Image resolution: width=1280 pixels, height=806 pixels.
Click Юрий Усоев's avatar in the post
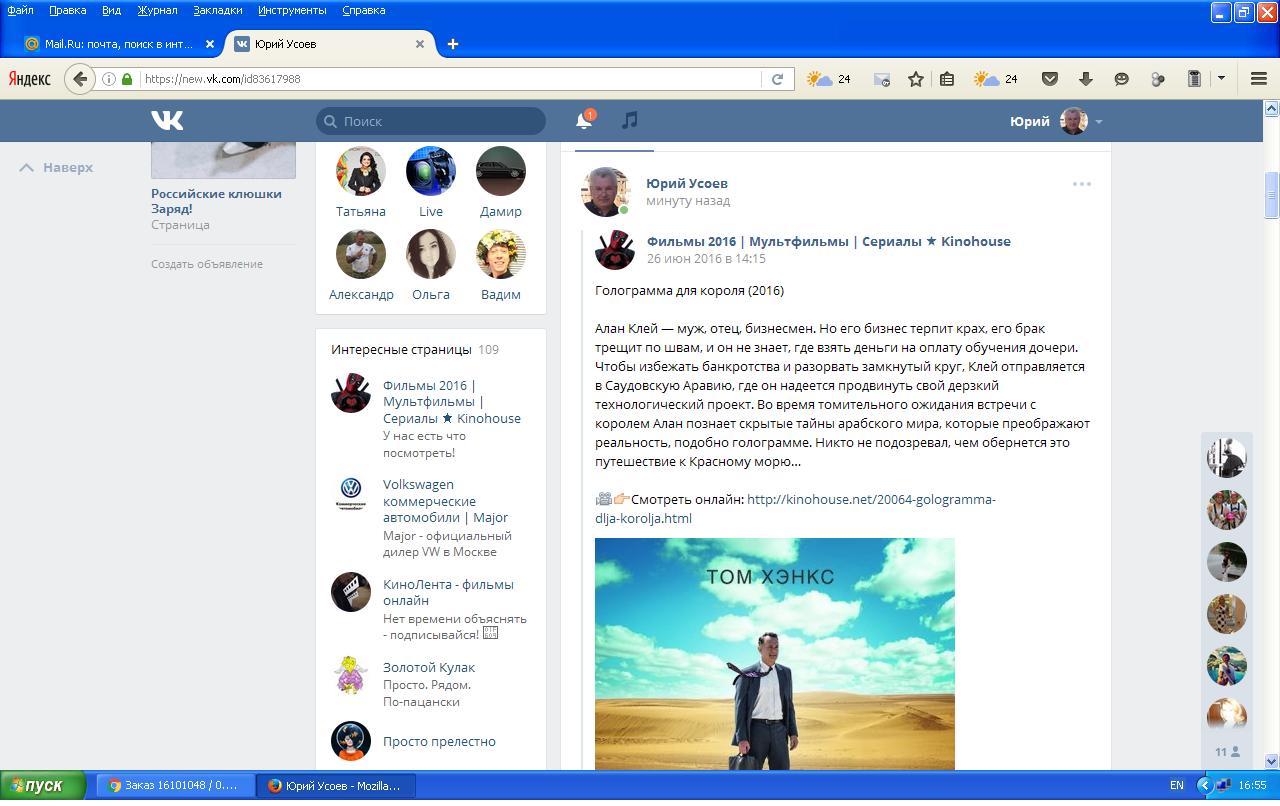(x=606, y=192)
